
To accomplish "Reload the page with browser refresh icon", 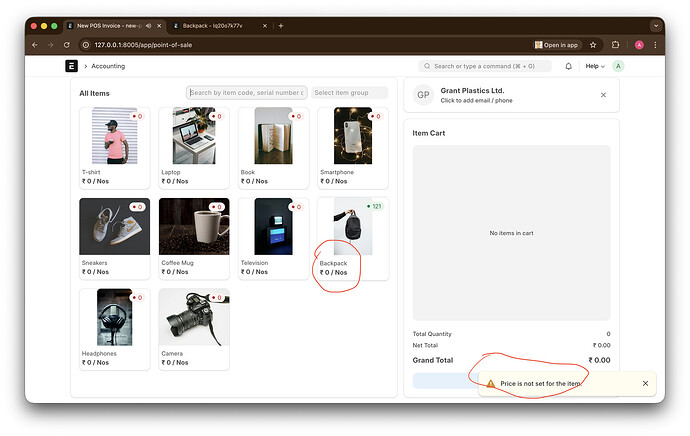I will (67, 45).
